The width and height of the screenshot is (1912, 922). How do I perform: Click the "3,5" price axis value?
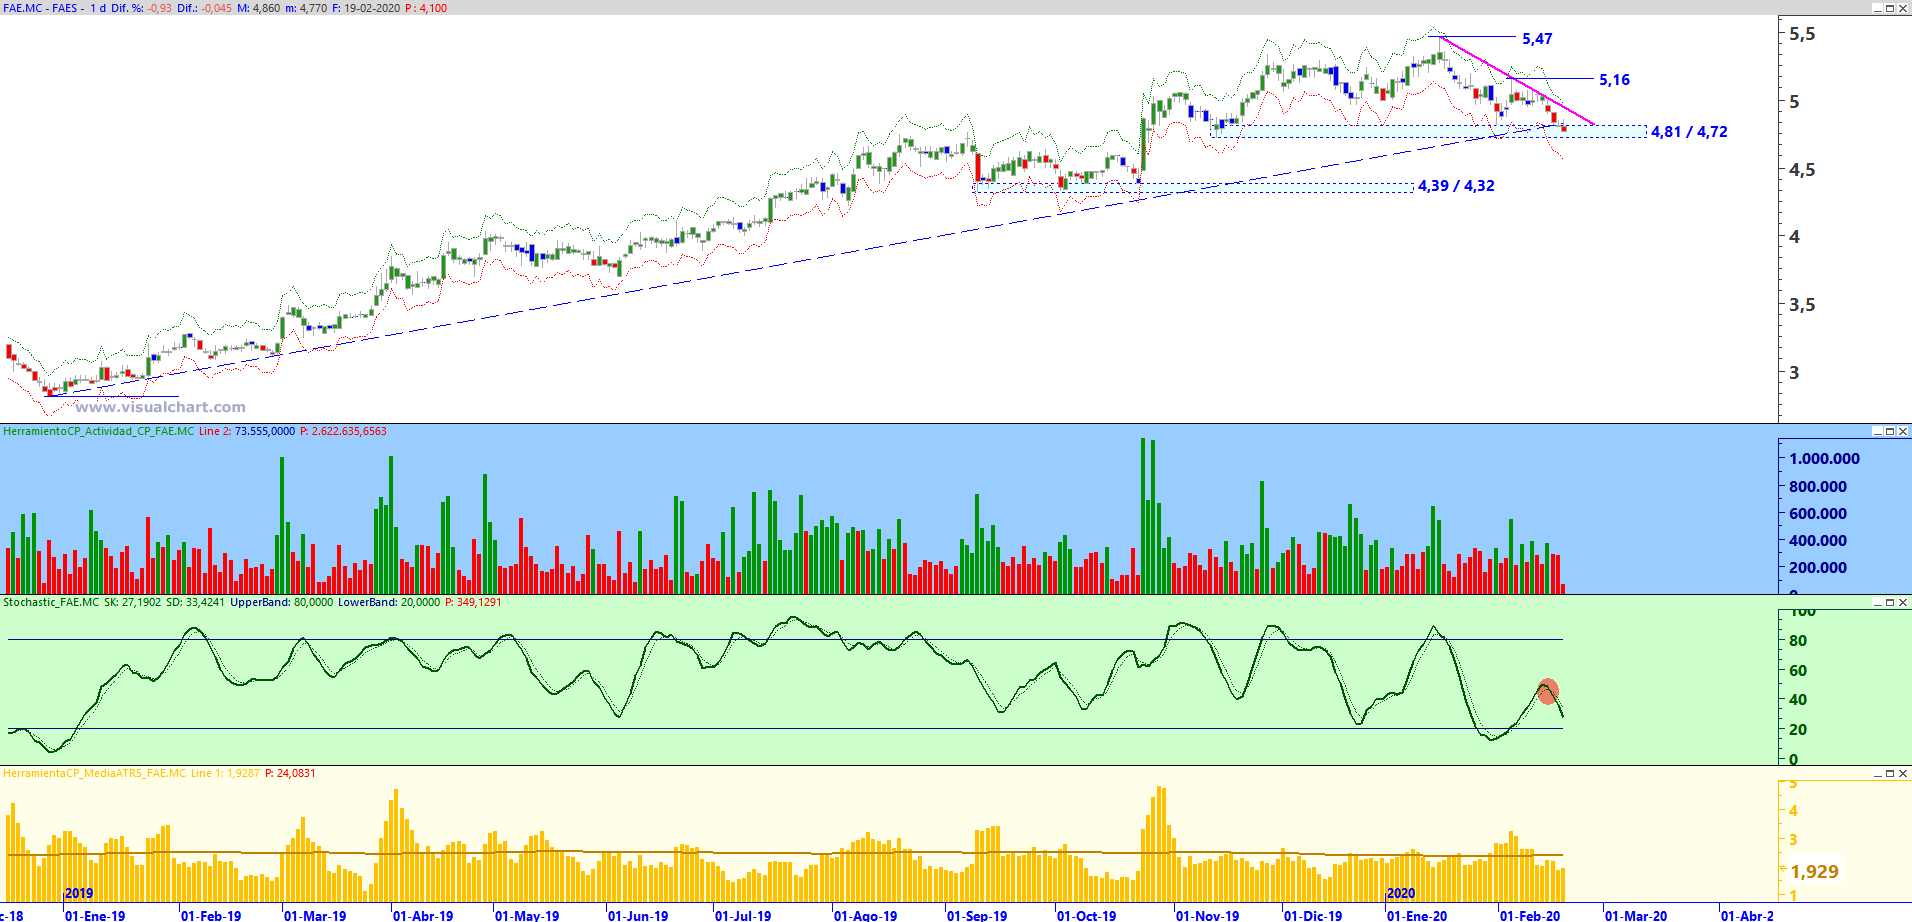pyautogui.click(x=1802, y=305)
